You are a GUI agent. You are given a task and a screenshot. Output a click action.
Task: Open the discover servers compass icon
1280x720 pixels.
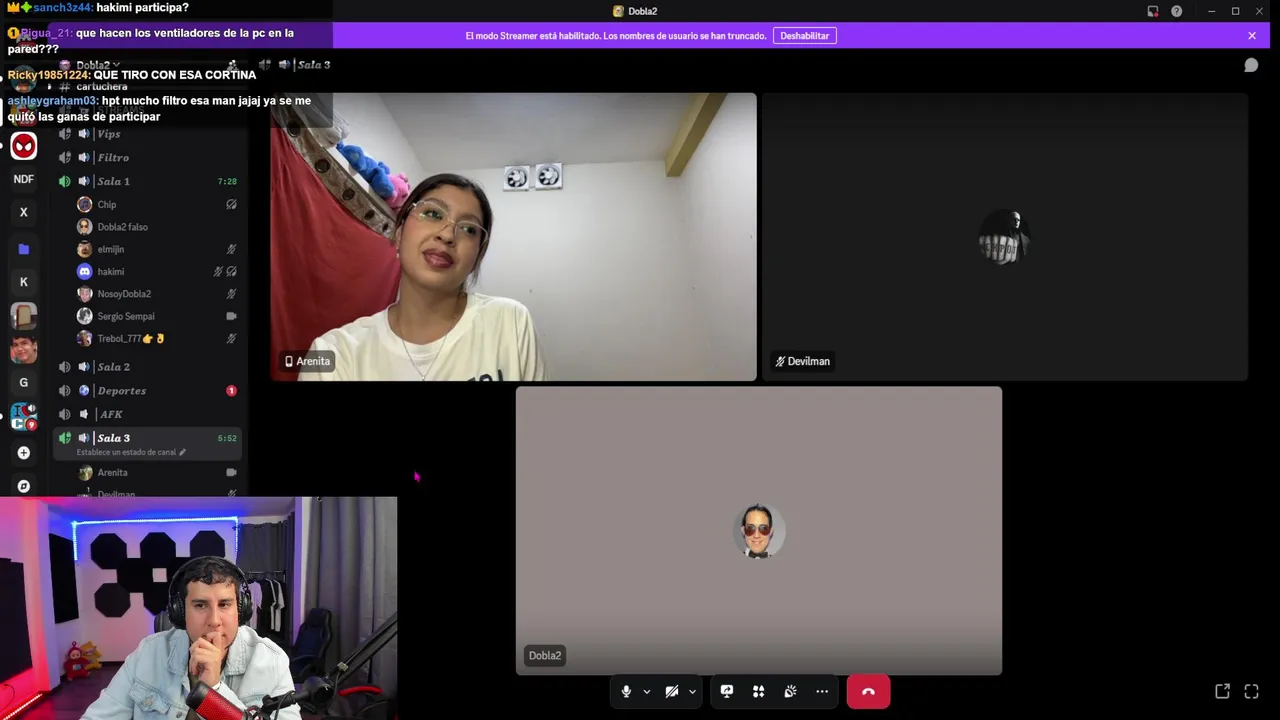(x=24, y=486)
